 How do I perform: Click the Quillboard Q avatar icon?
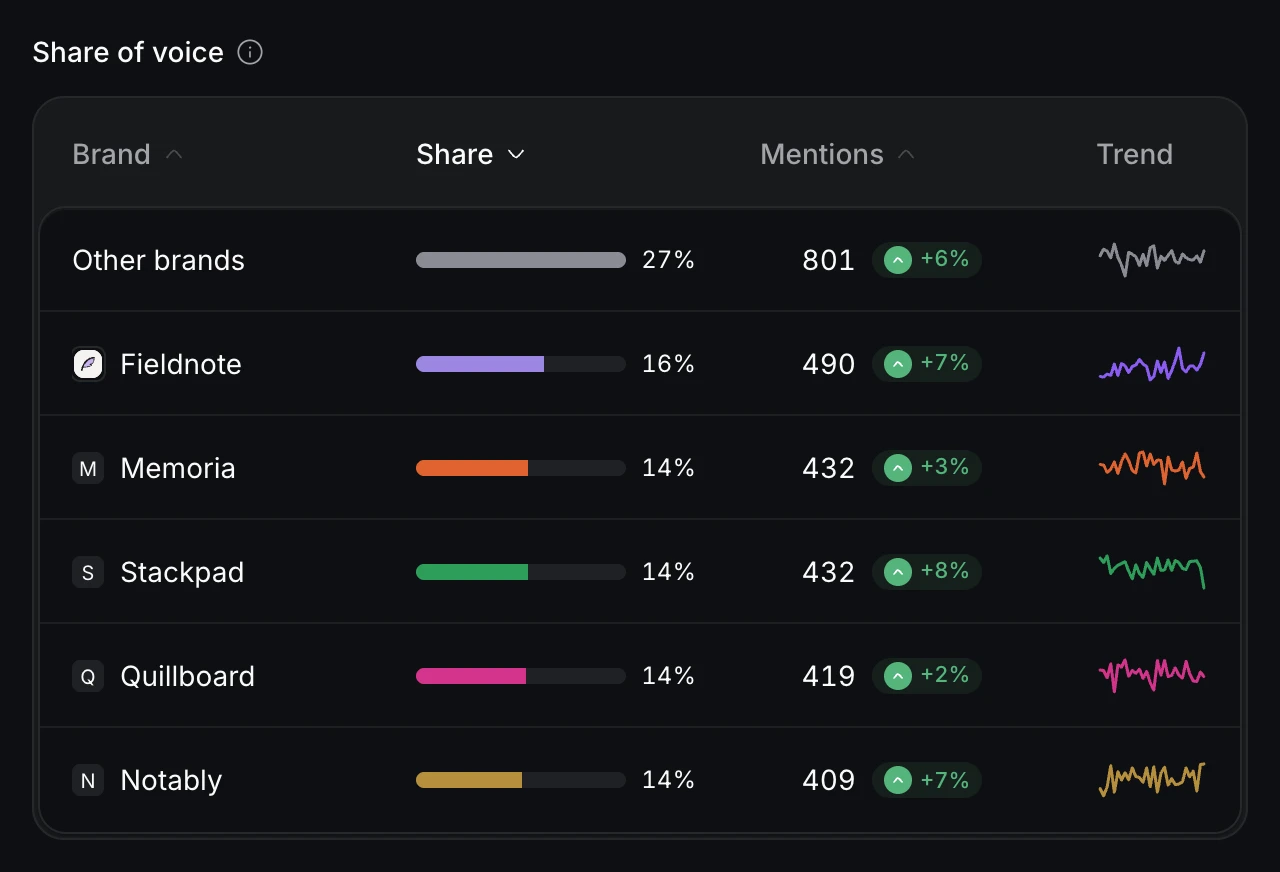click(88, 676)
